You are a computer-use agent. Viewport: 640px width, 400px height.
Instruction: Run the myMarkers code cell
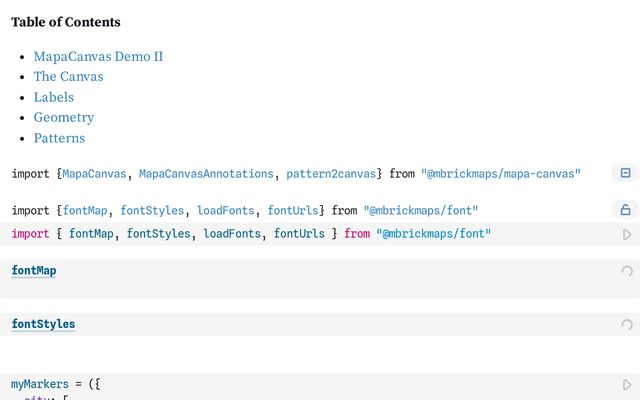point(627,384)
